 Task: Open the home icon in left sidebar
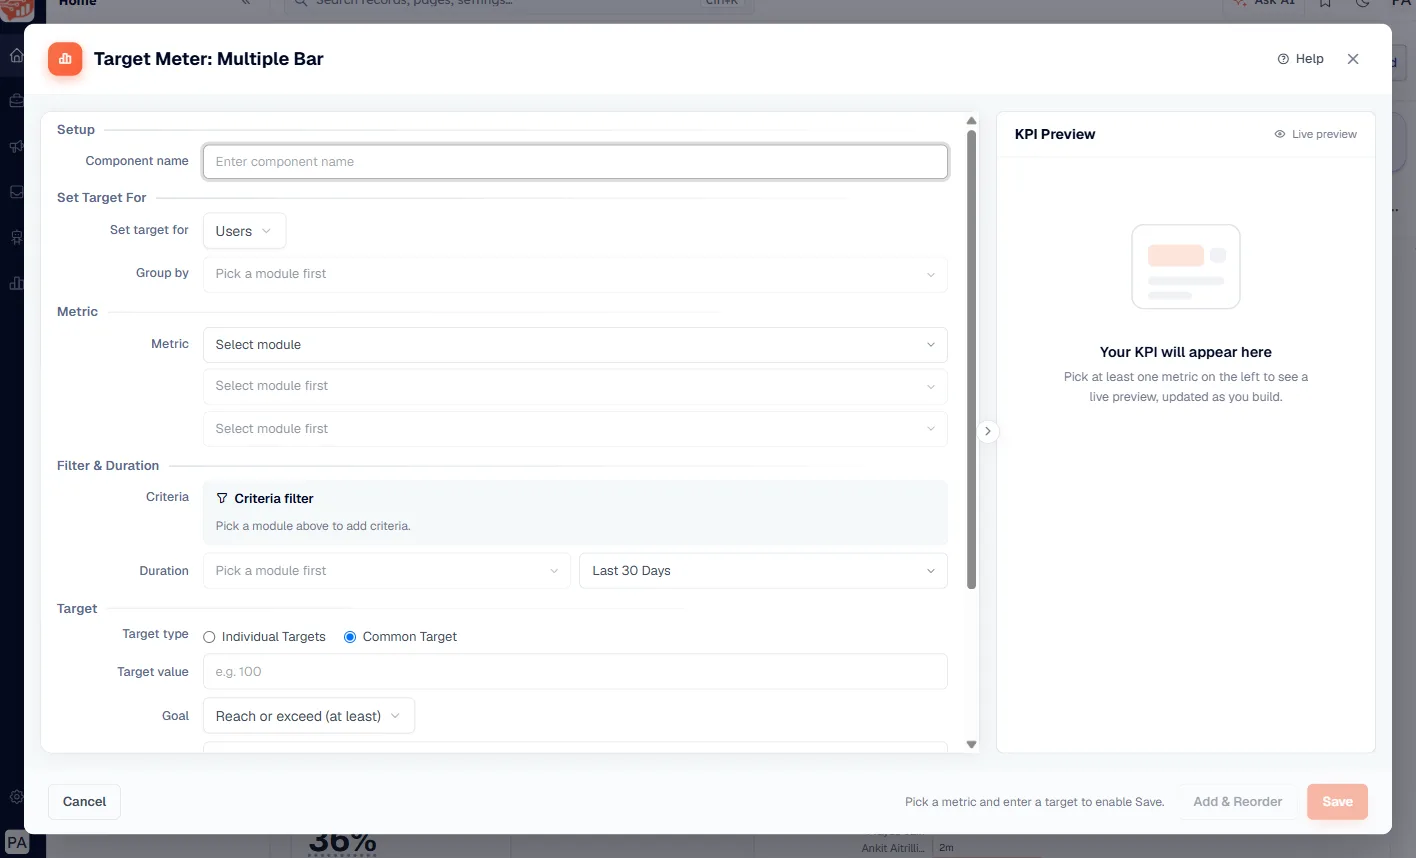16,56
